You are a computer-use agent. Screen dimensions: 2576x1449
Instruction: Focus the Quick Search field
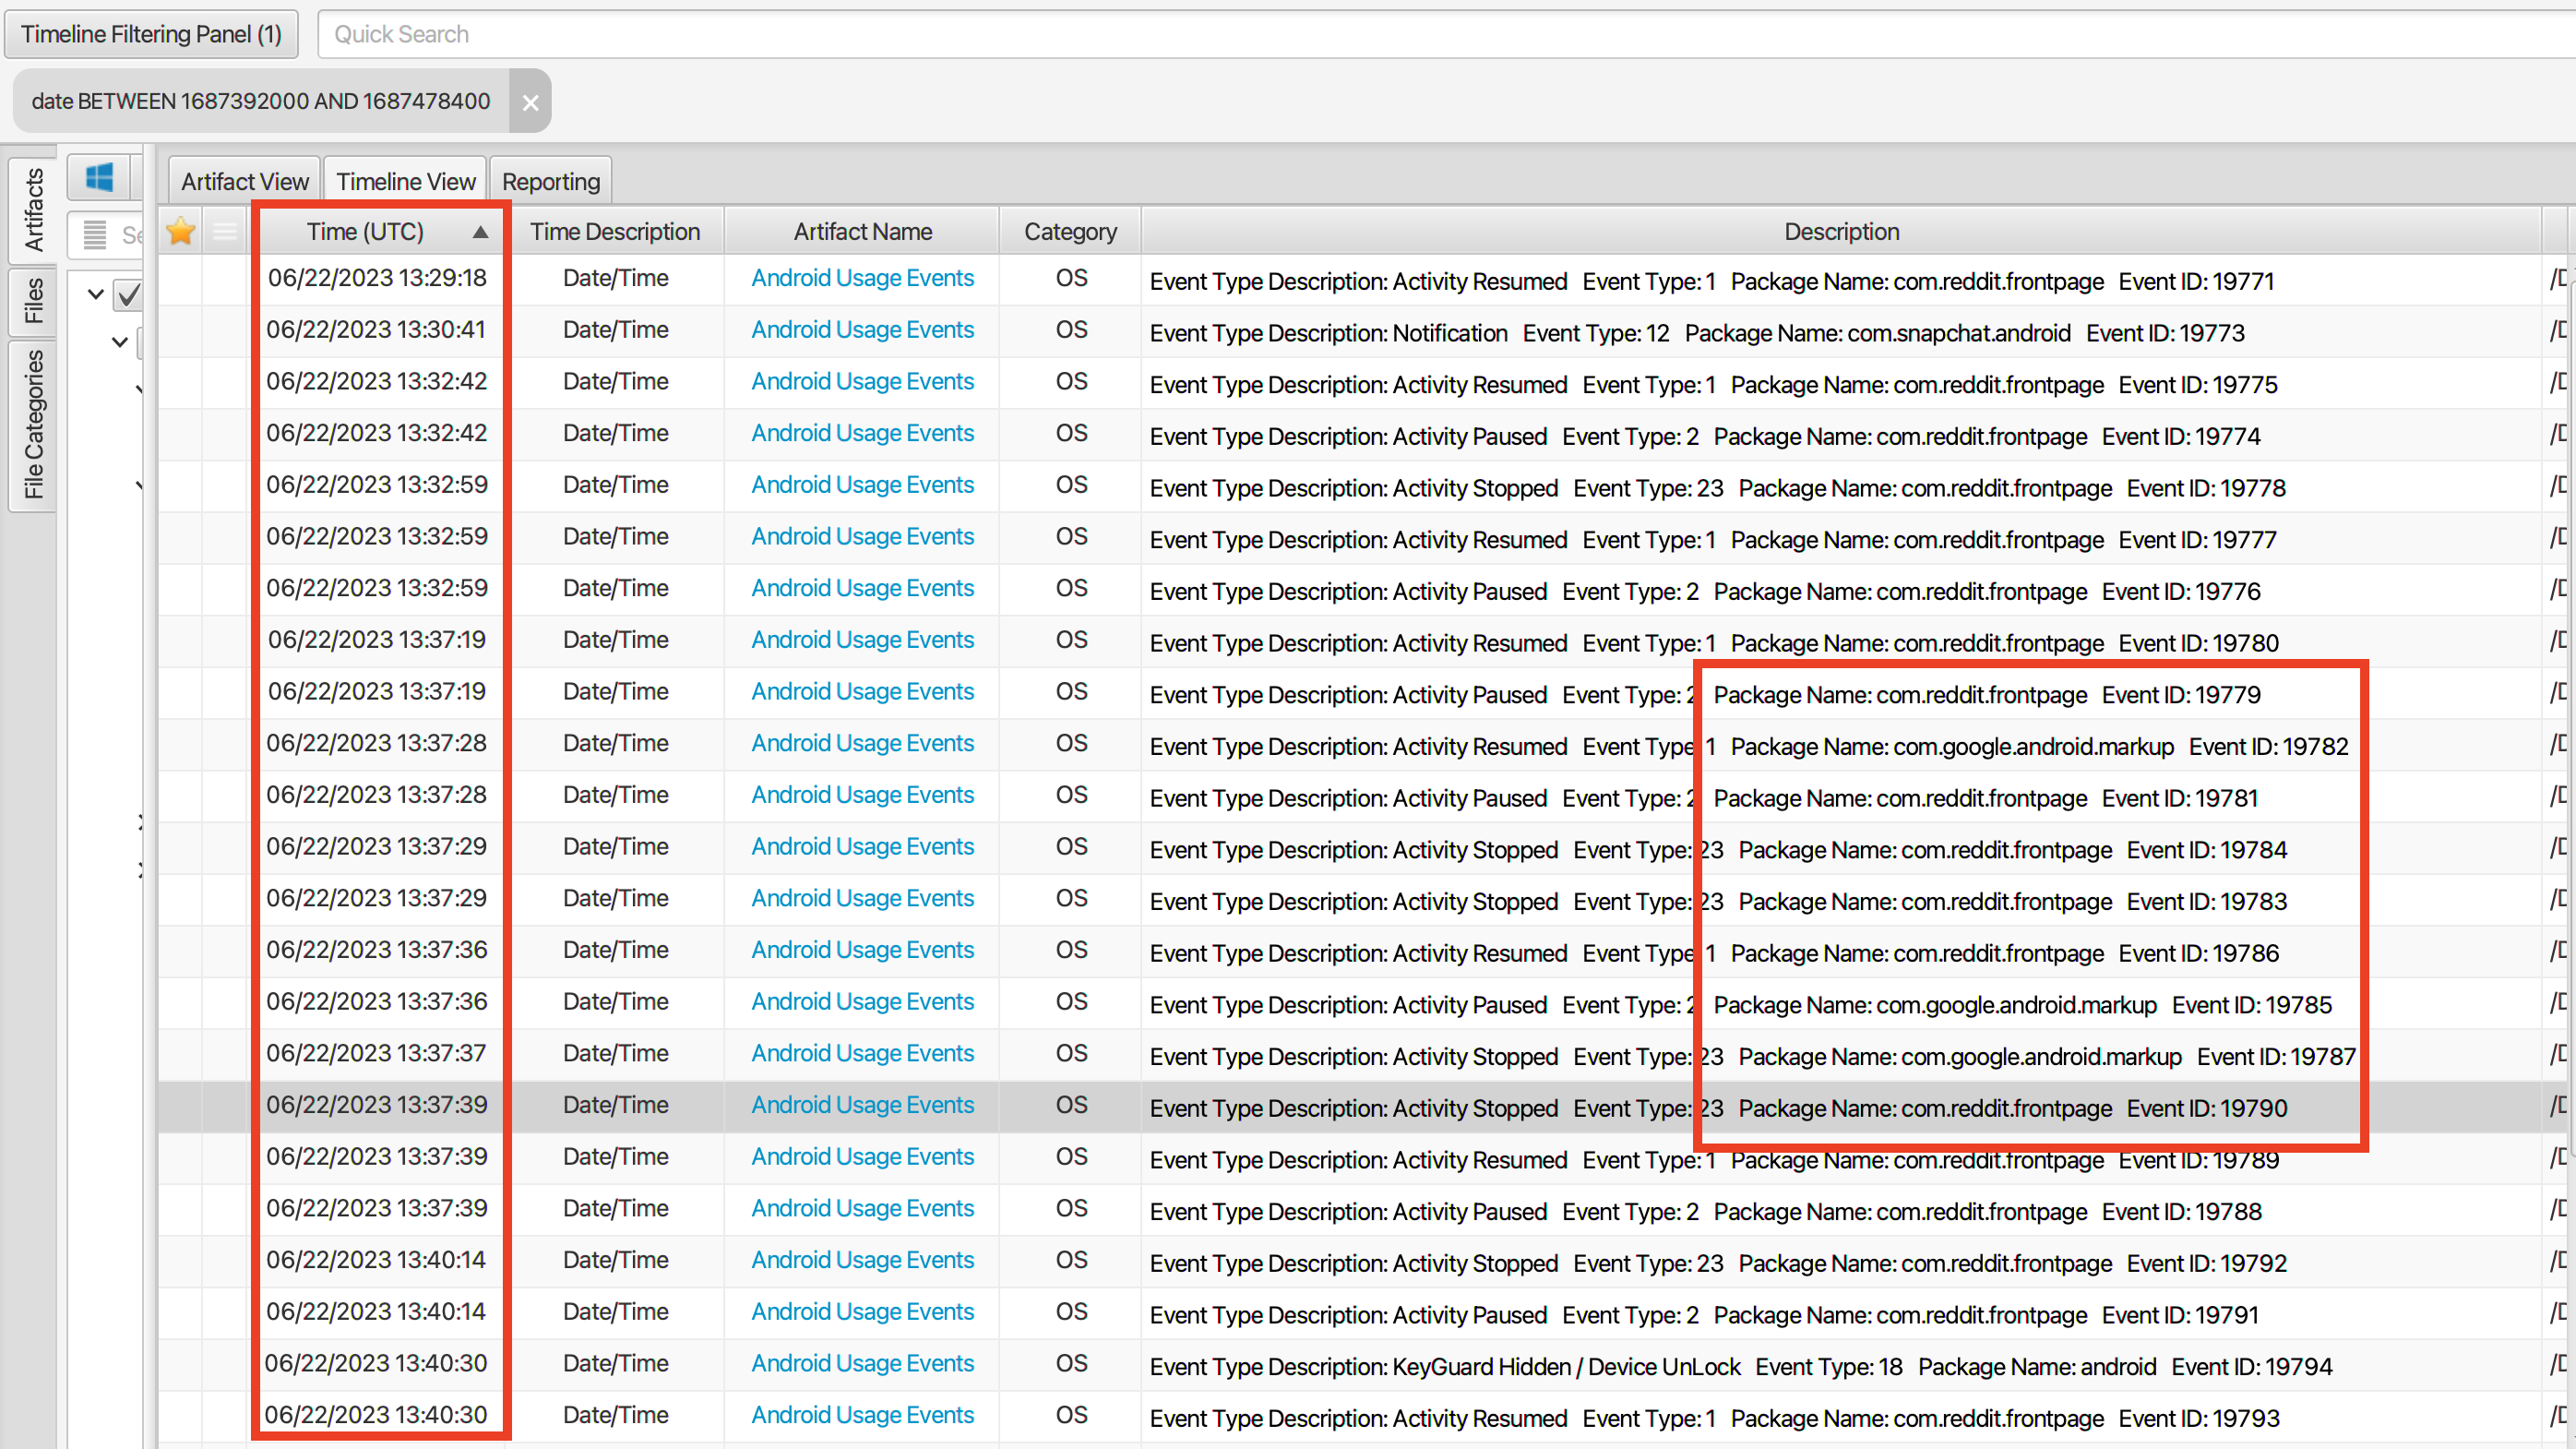(1445, 34)
